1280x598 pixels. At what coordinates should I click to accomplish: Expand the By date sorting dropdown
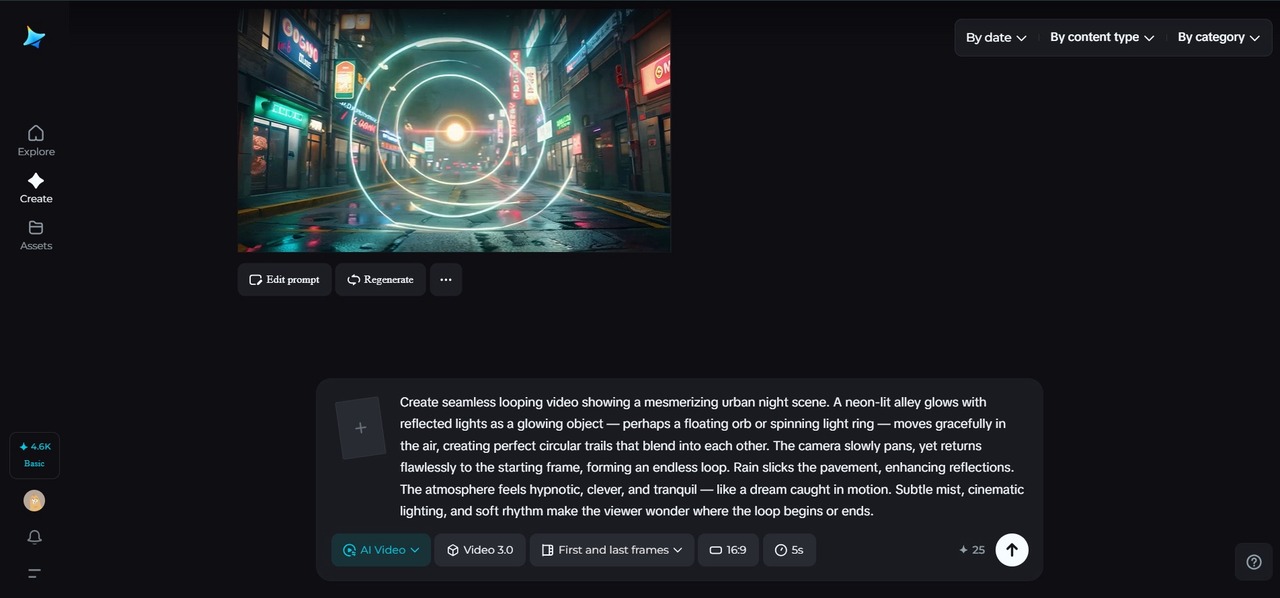click(x=994, y=37)
